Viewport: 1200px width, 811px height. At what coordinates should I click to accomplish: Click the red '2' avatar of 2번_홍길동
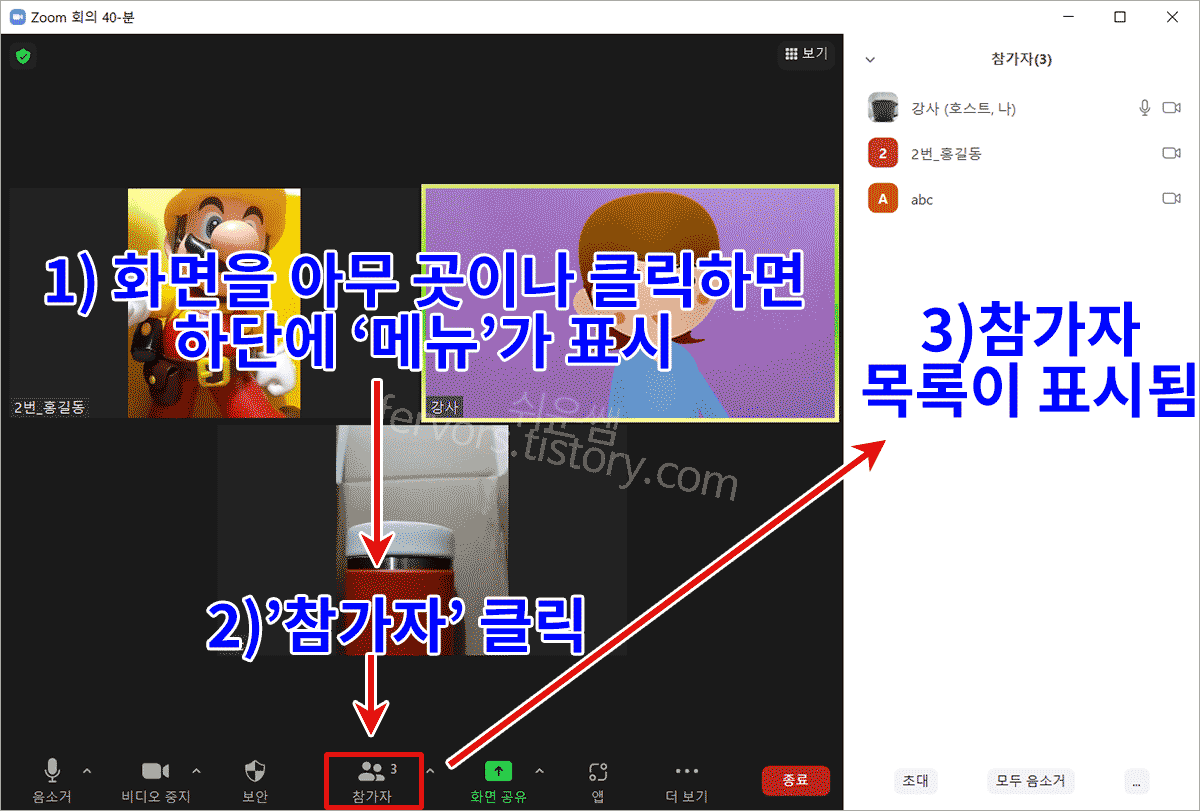point(882,154)
